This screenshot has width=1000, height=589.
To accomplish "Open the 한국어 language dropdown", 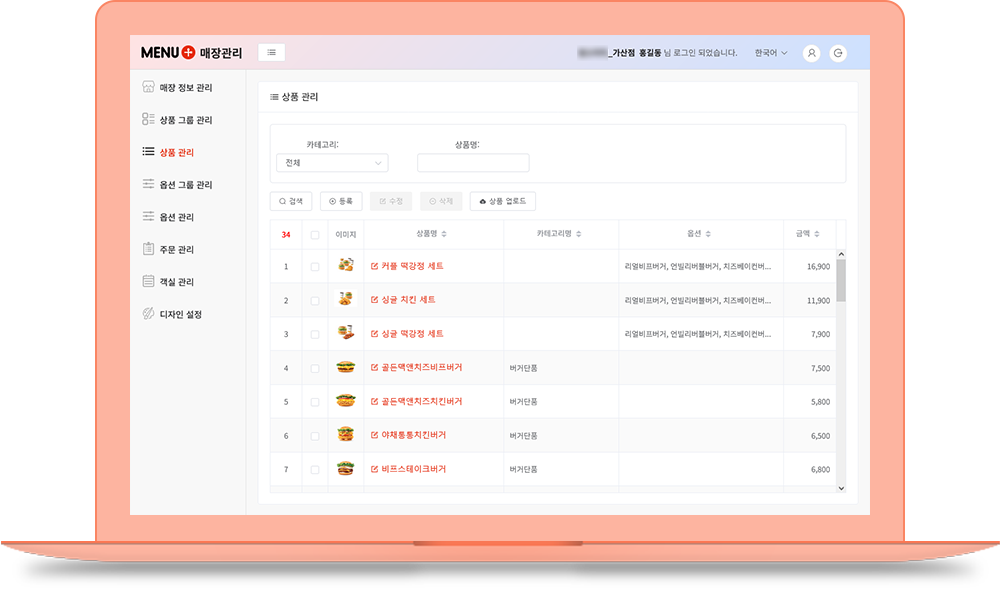I will click(x=771, y=52).
